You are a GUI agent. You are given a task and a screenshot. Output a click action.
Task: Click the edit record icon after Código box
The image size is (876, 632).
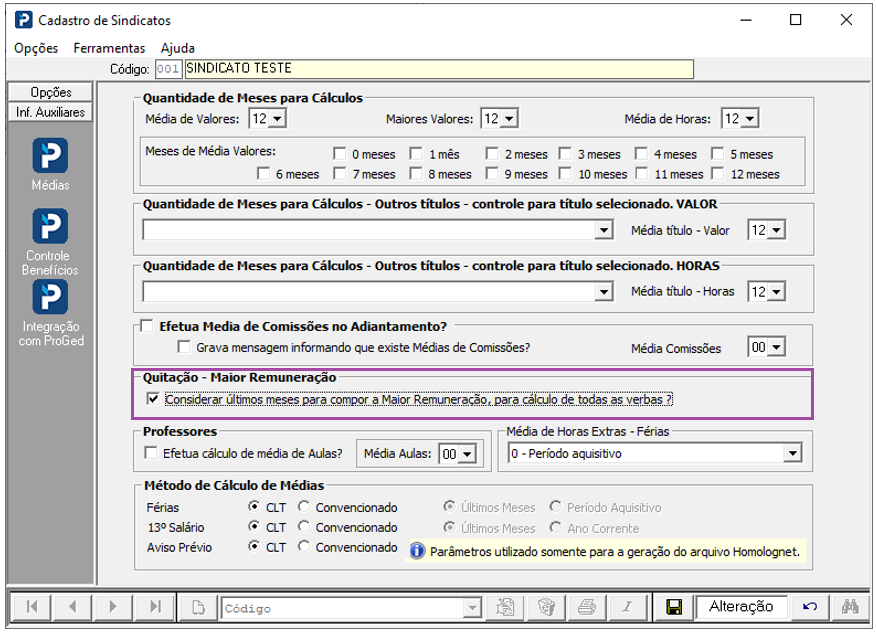point(505,607)
